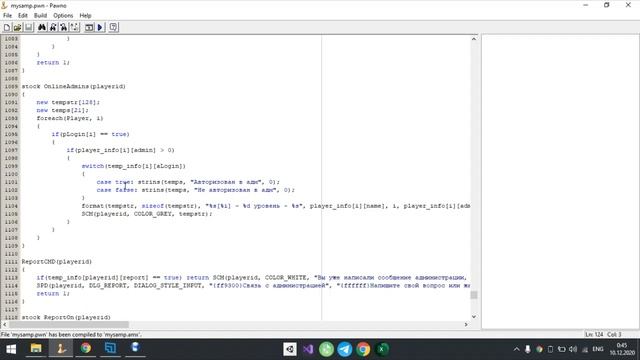Click the horizontal scrollbar right arrow
The image size is (640, 360).
click(x=466, y=324)
